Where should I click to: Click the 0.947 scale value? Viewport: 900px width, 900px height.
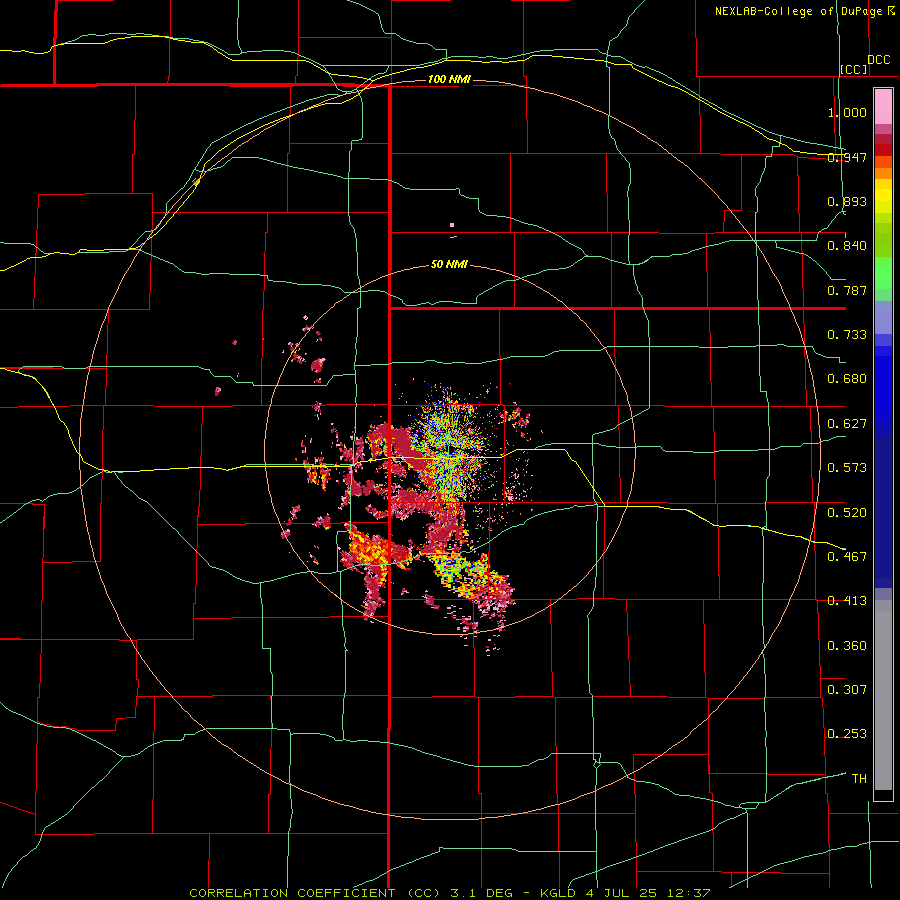tap(847, 157)
